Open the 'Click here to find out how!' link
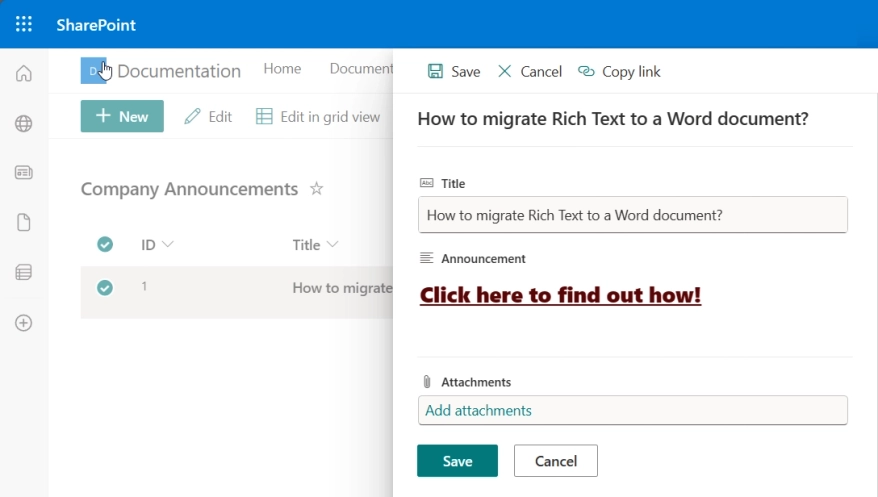Screen dimensions: 878x497 point(561,295)
